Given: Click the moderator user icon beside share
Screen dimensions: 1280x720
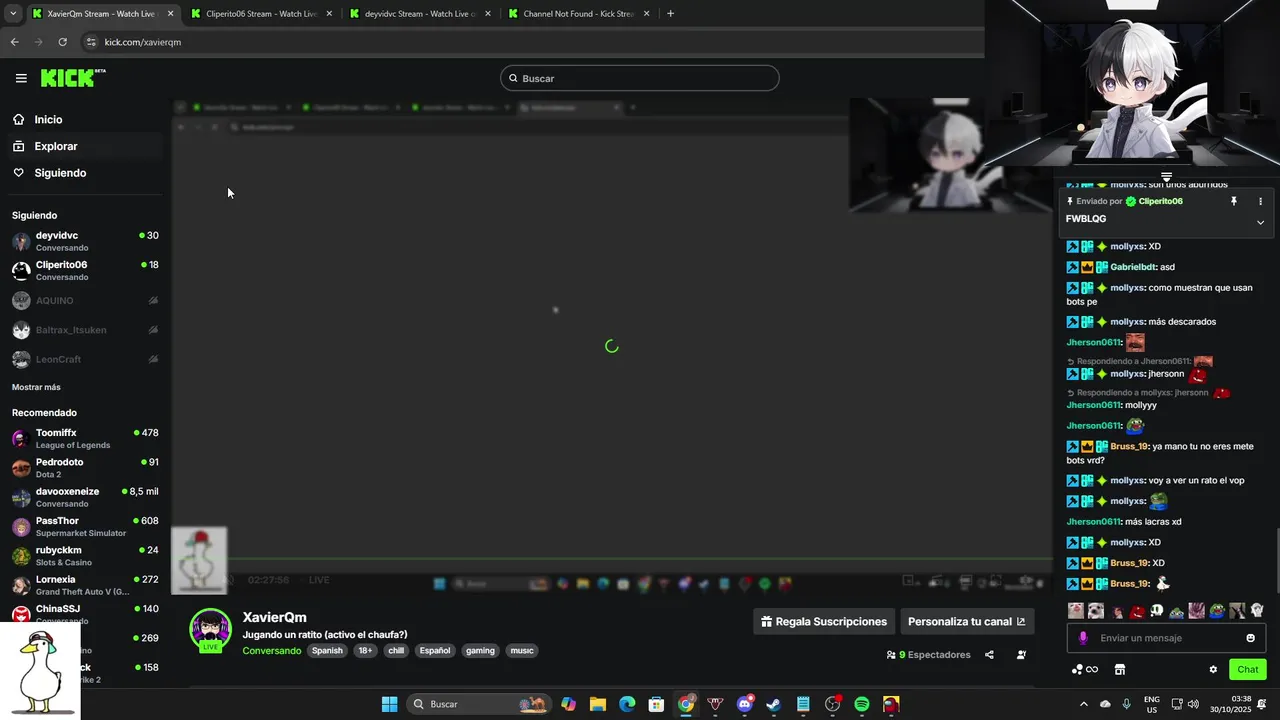Looking at the screenshot, I should pos(1021,655).
